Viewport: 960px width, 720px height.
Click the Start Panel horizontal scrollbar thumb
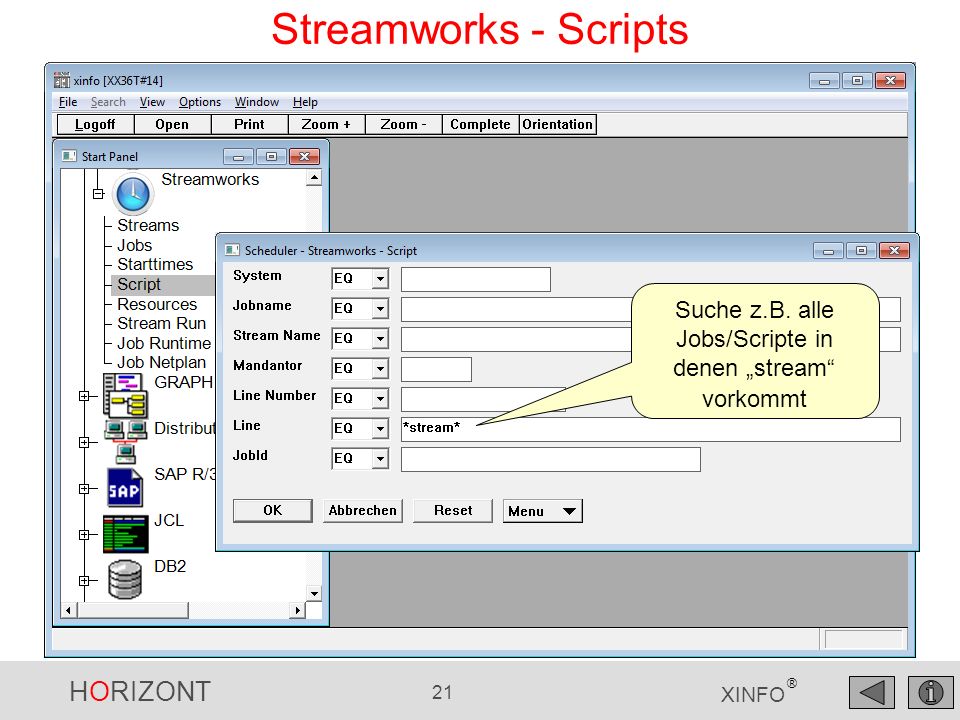pos(132,610)
